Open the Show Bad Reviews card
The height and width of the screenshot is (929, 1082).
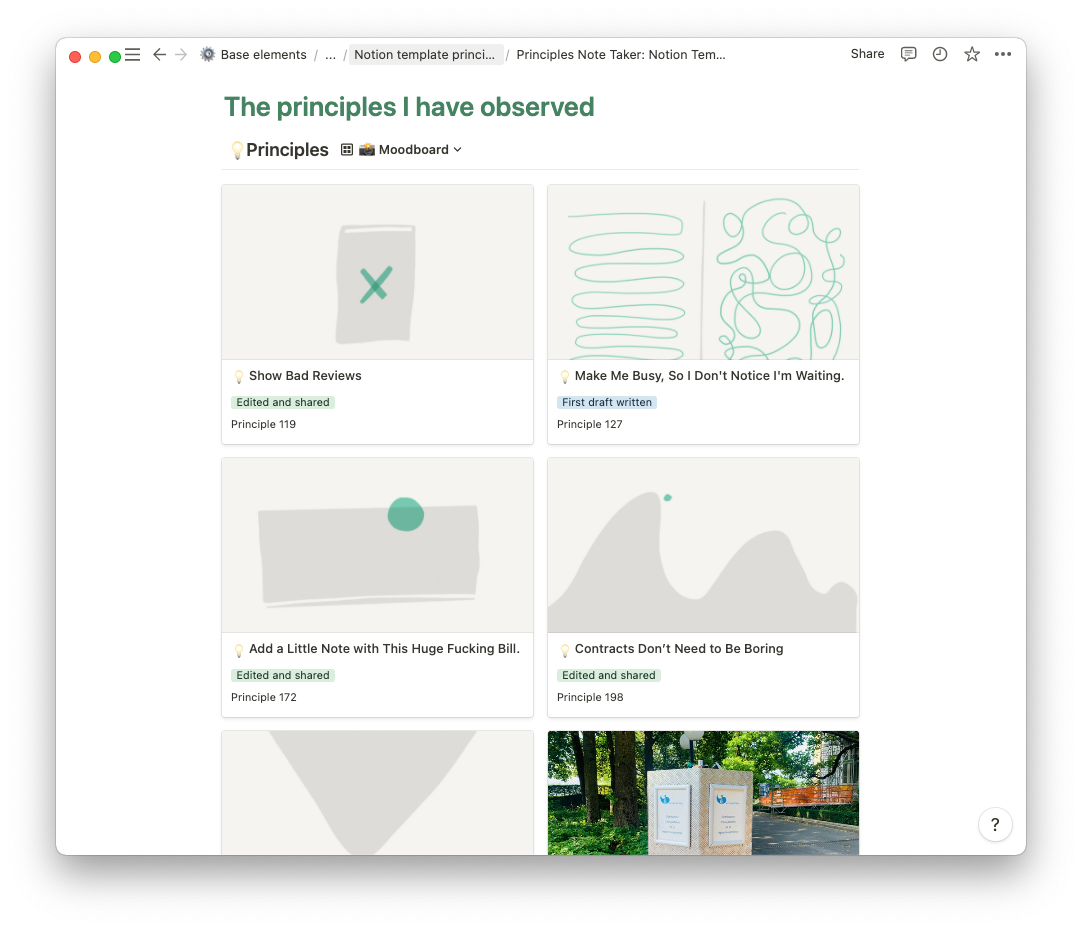pyautogui.click(x=305, y=376)
